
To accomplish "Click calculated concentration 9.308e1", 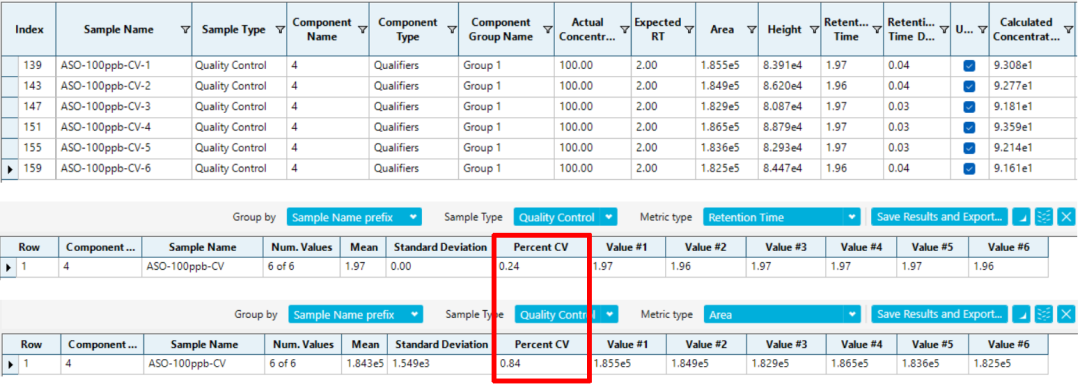I will 1032,65.
